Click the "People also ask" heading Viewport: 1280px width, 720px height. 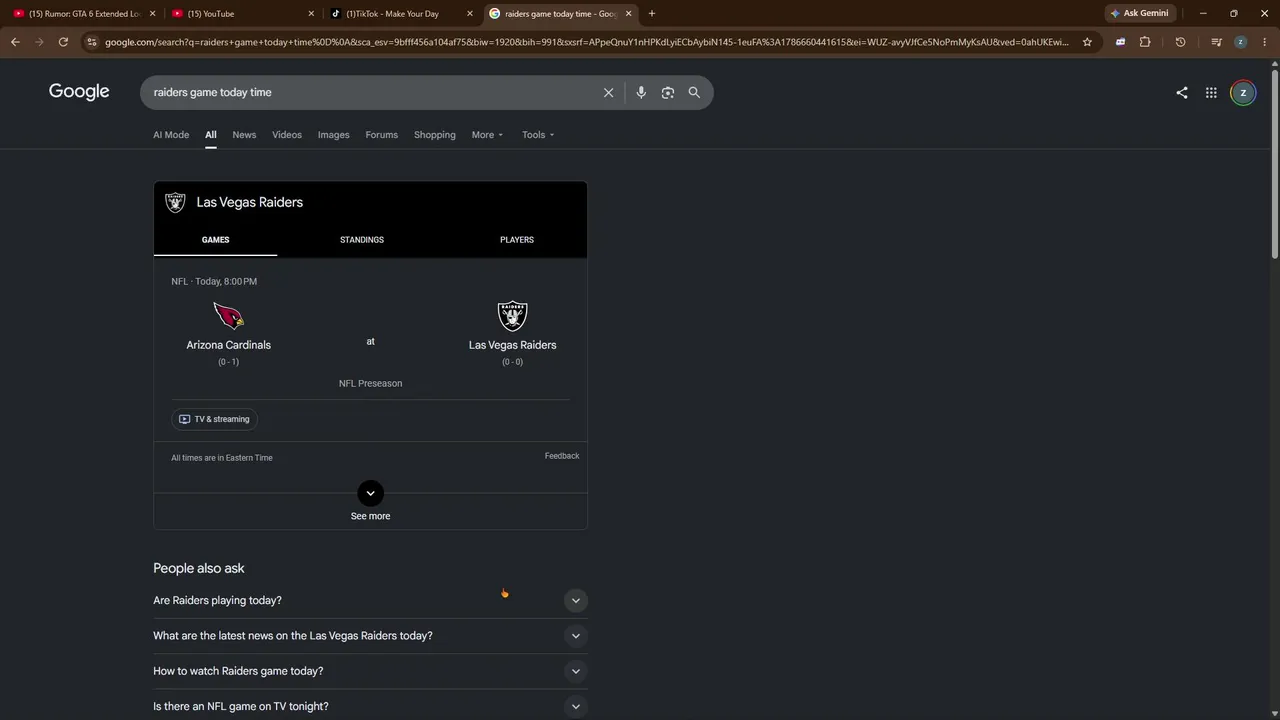click(x=199, y=568)
